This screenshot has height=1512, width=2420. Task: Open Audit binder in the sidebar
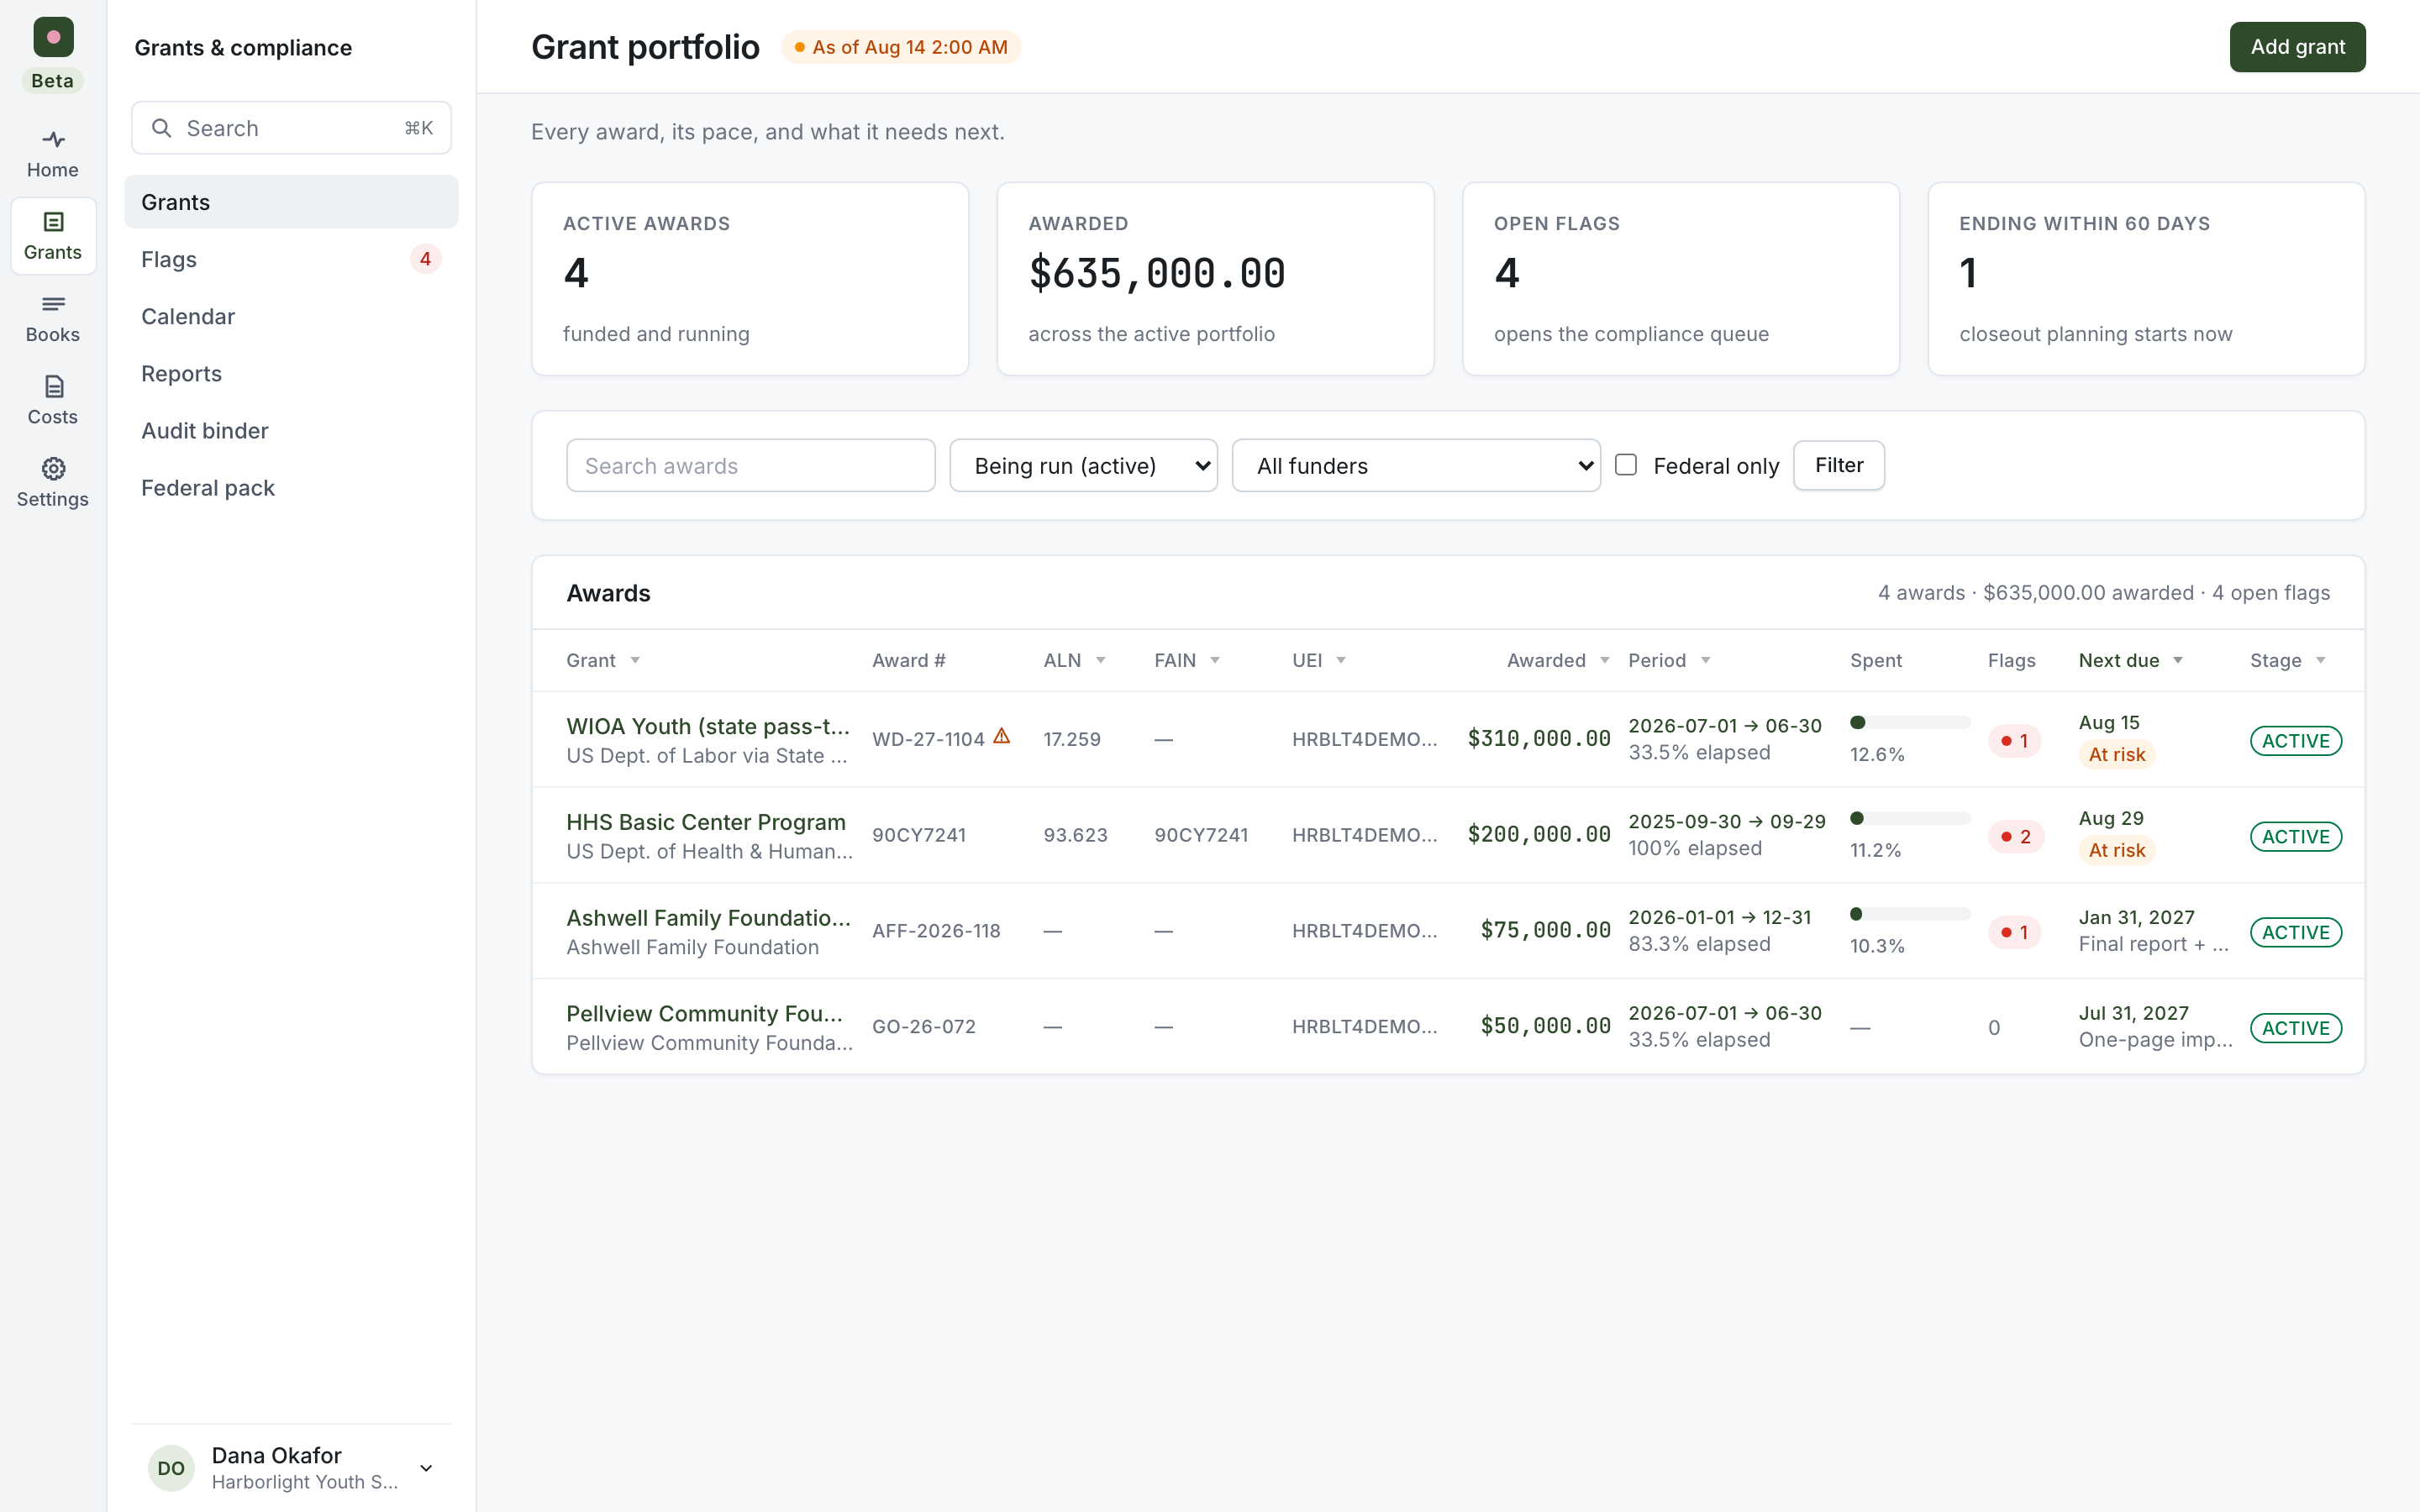[291, 430]
